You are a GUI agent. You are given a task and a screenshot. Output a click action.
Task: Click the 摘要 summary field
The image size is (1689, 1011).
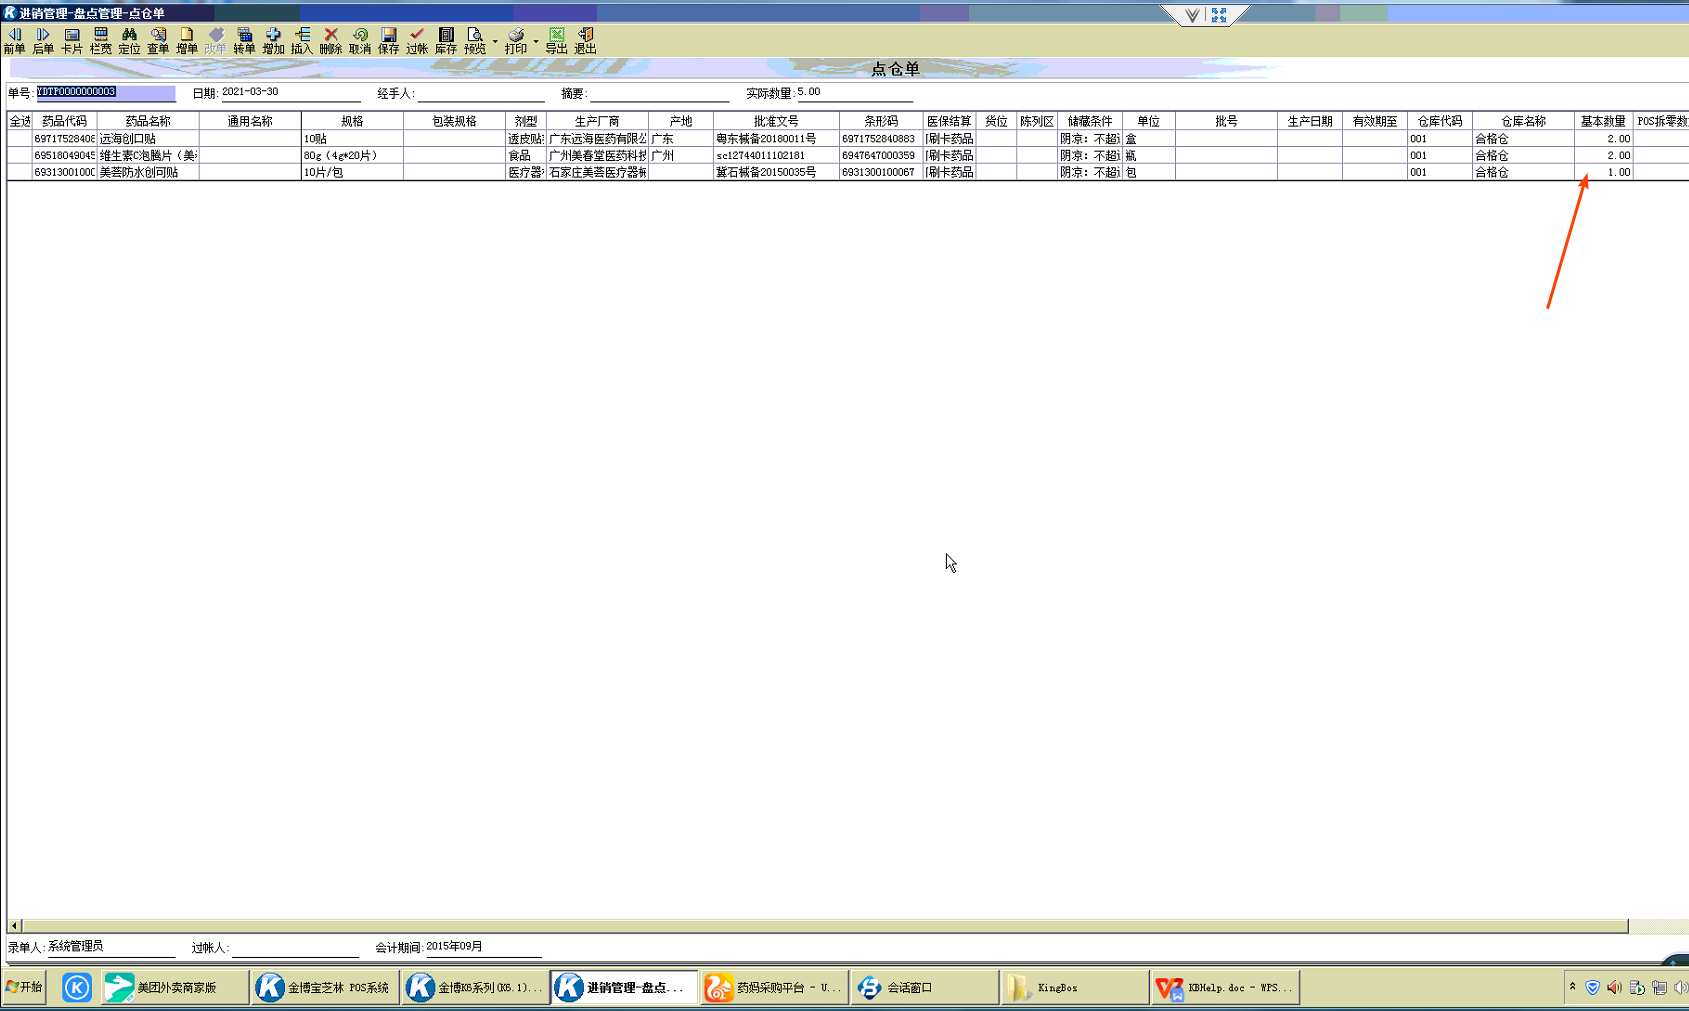coord(659,93)
